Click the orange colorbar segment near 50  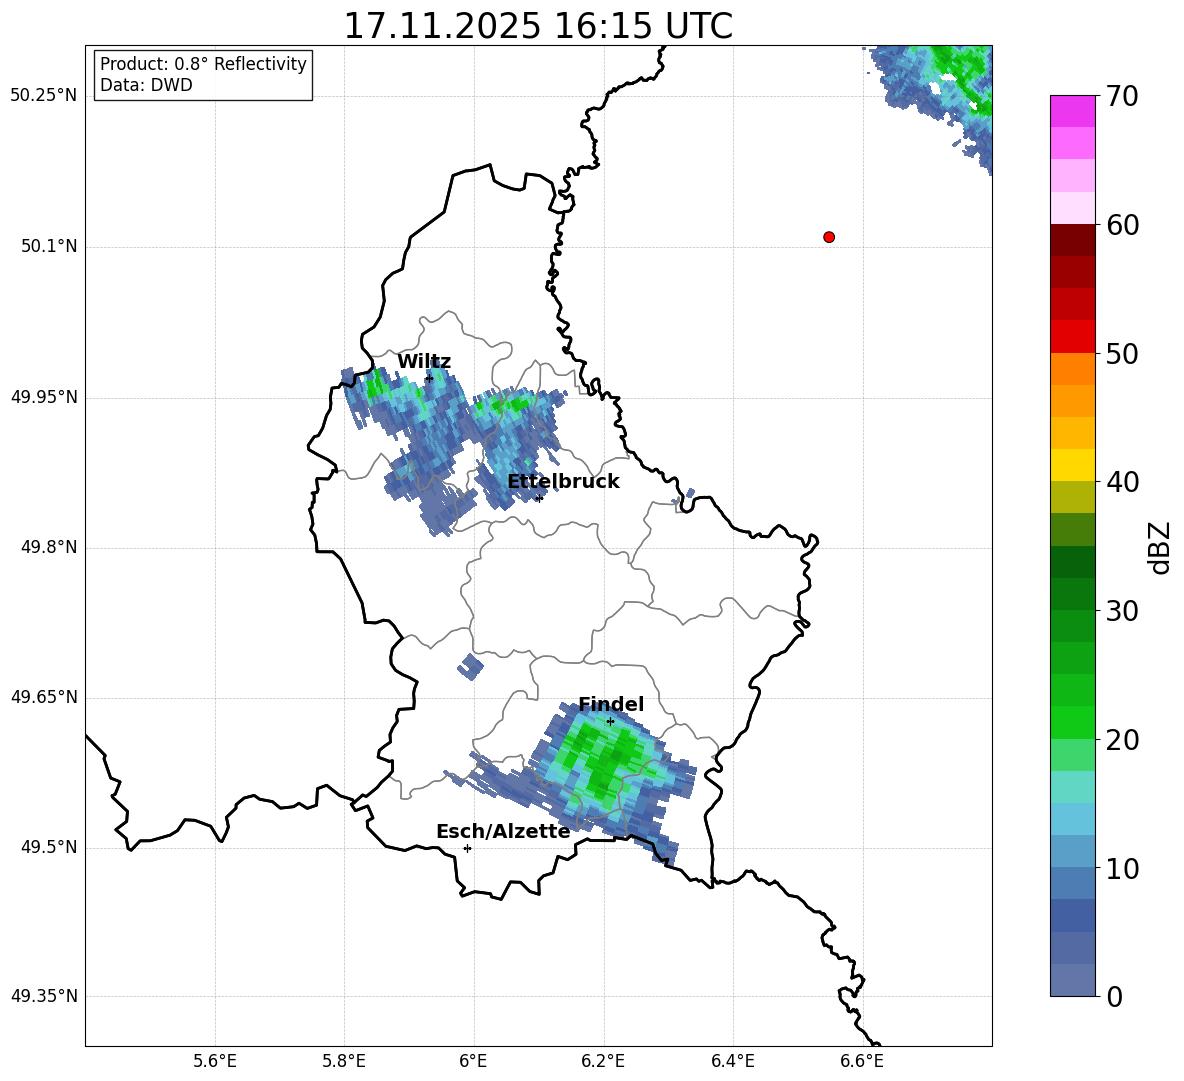(1073, 369)
